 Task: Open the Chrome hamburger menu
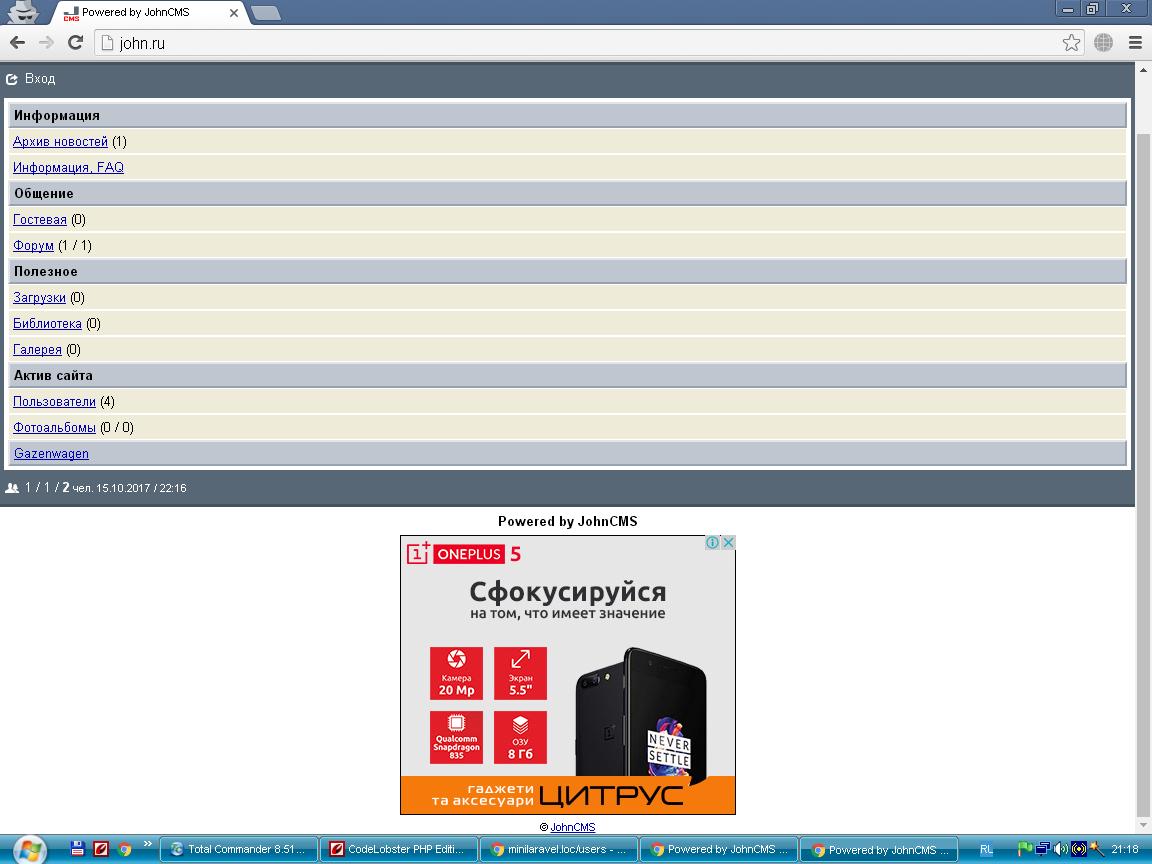[1135, 43]
